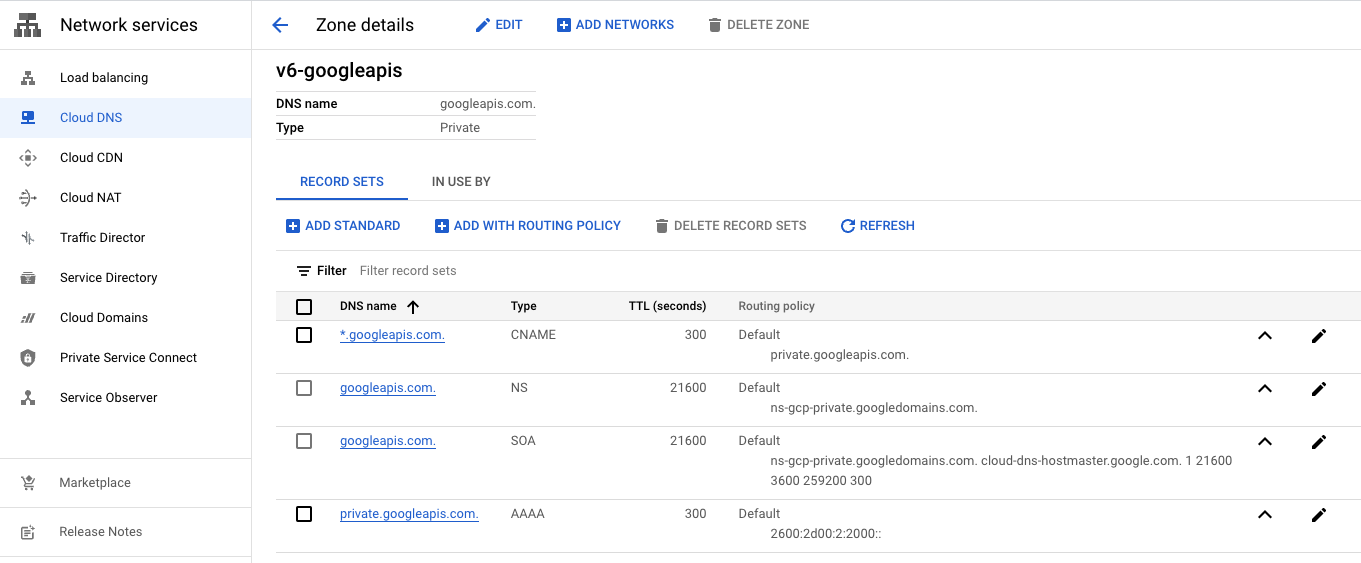This screenshot has width=1361, height=563.
Task: Collapse the CNAME record routing policy chevron
Action: (1264, 336)
